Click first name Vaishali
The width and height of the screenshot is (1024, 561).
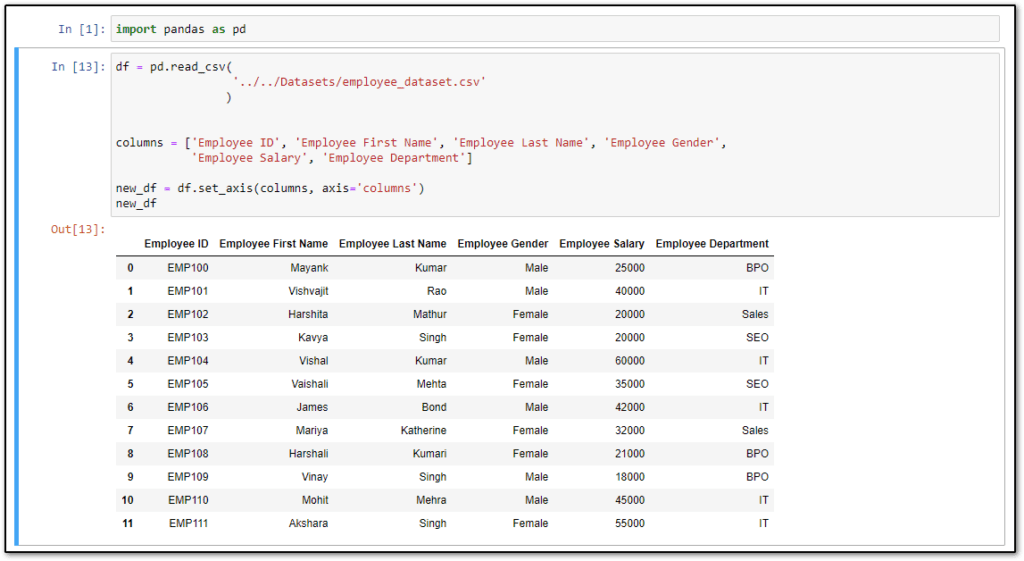tap(310, 384)
